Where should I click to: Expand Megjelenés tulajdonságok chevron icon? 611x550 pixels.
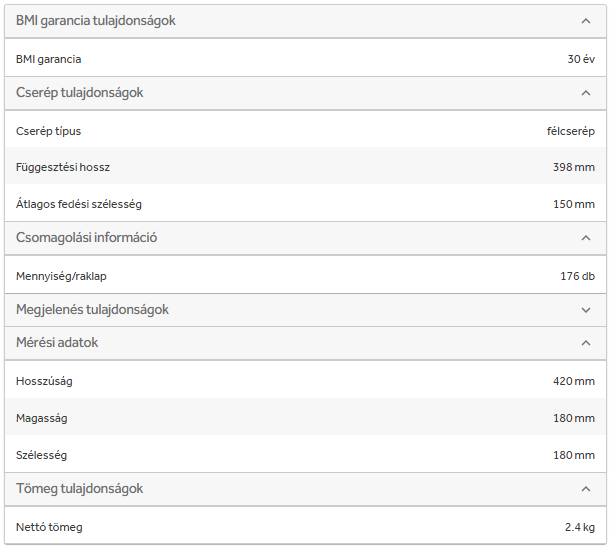coord(586,310)
